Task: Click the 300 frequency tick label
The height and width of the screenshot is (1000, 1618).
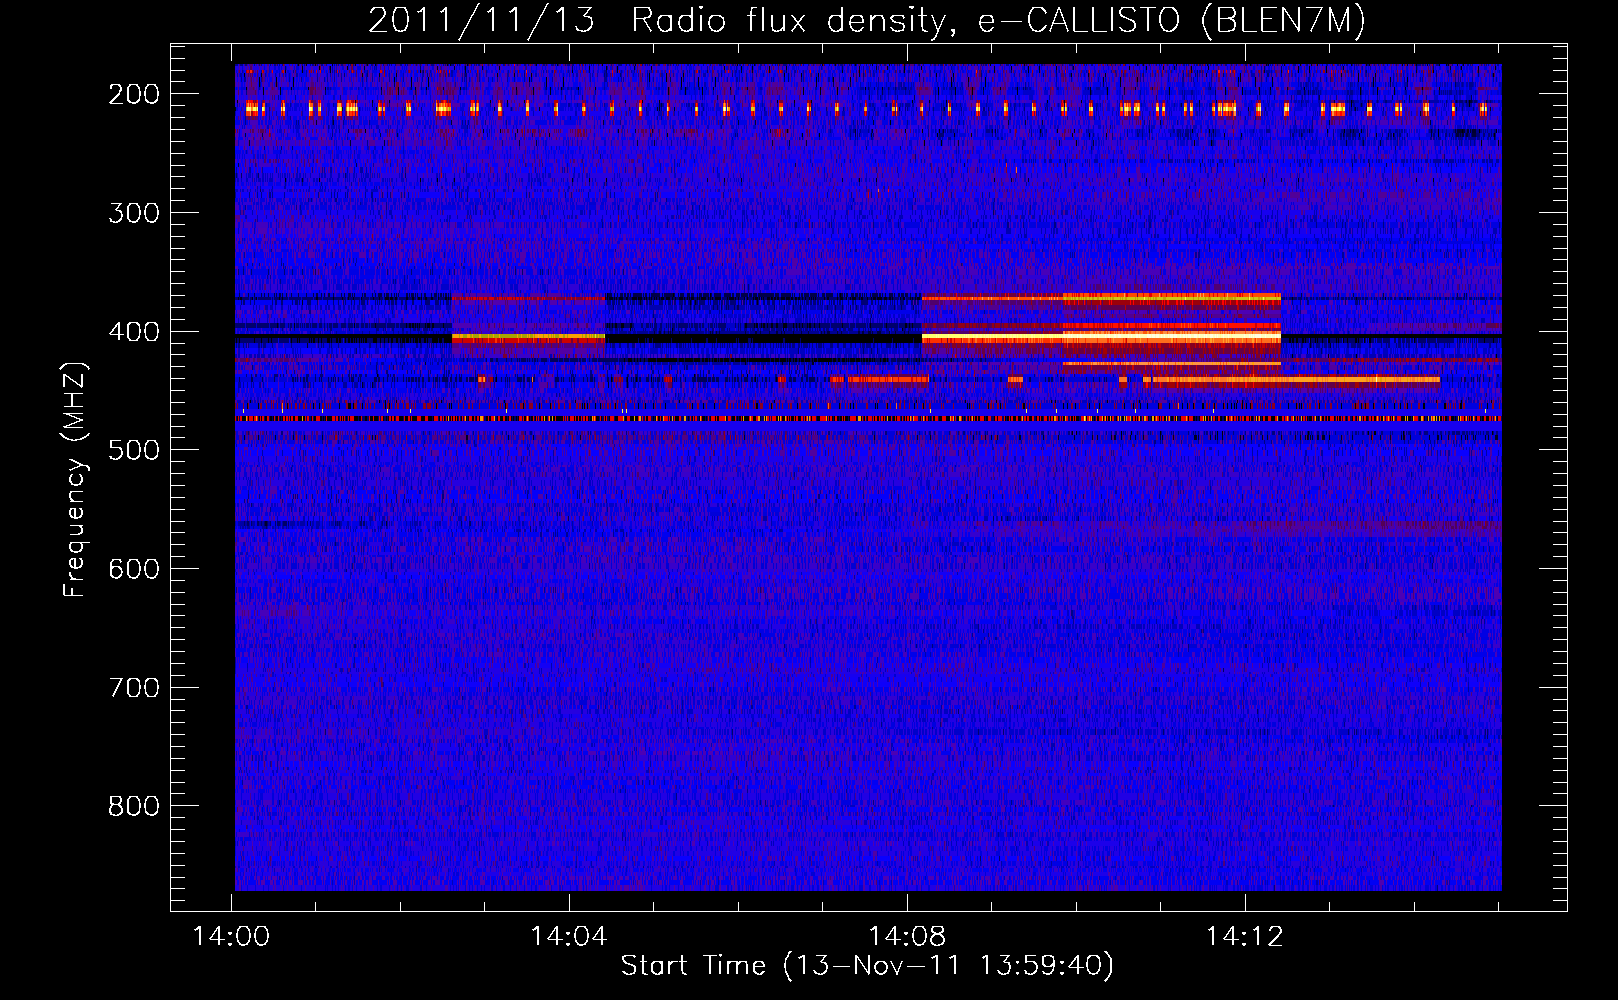Action: 134,213
